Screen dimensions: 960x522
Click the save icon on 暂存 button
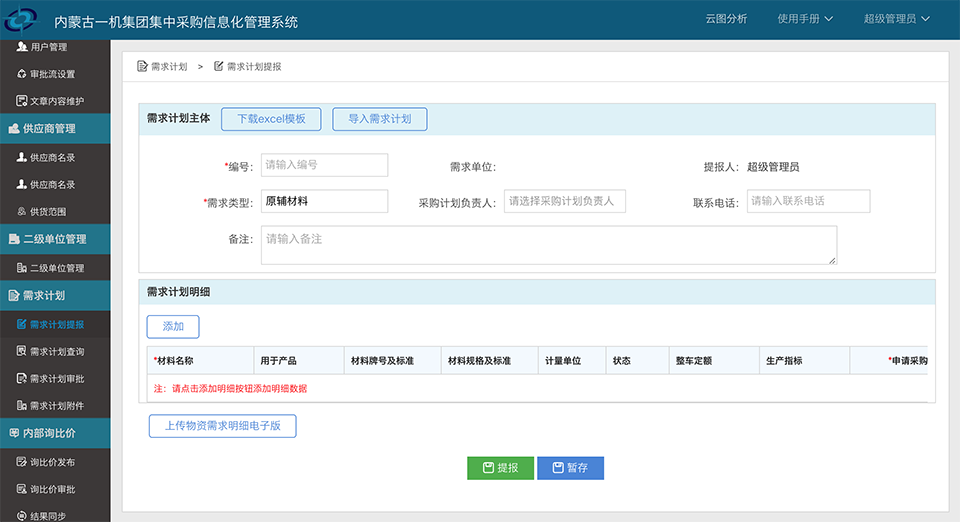tap(558, 468)
